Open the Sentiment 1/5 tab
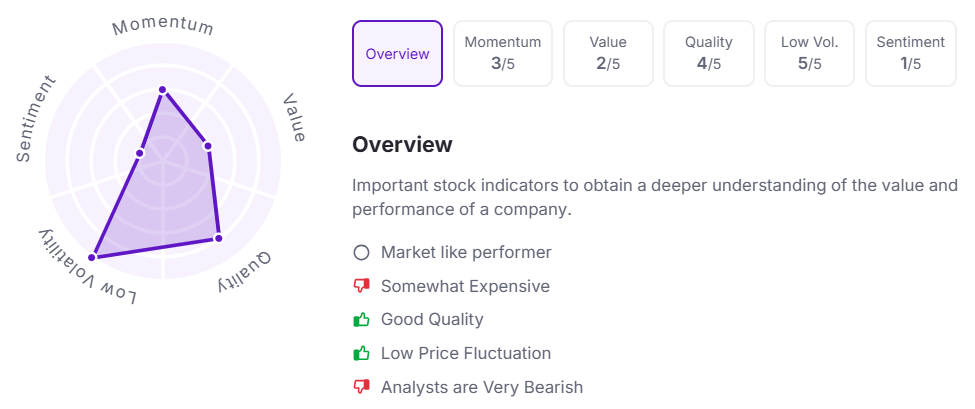 pos(911,53)
